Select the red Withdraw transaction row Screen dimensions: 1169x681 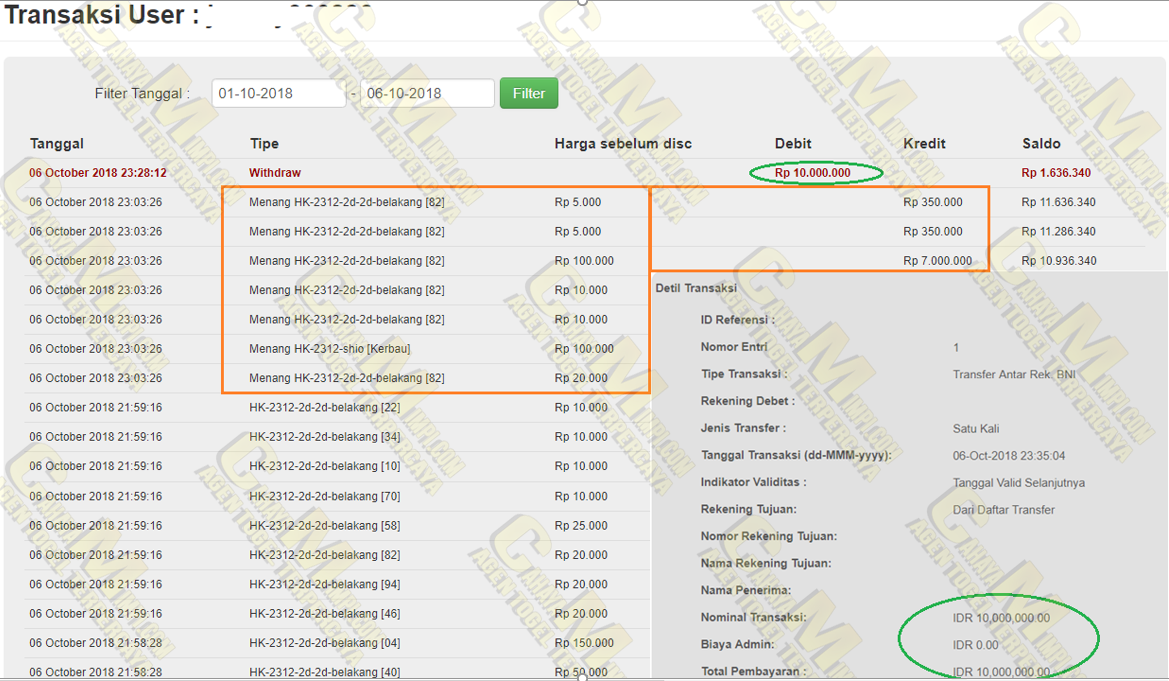[275, 173]
